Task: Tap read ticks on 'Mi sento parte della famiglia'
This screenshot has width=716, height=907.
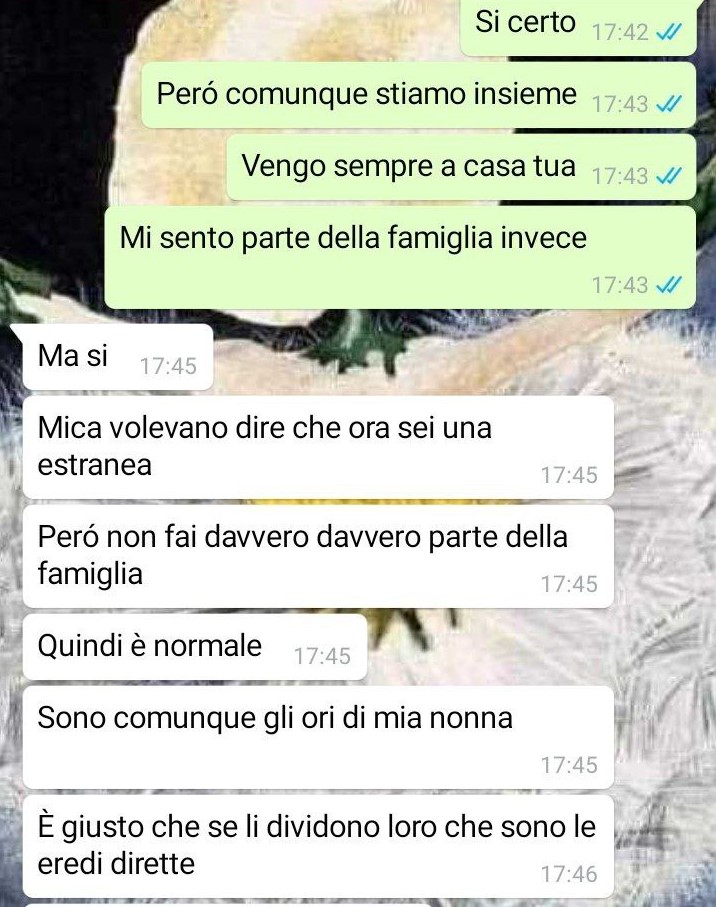Action: [669, 285]
